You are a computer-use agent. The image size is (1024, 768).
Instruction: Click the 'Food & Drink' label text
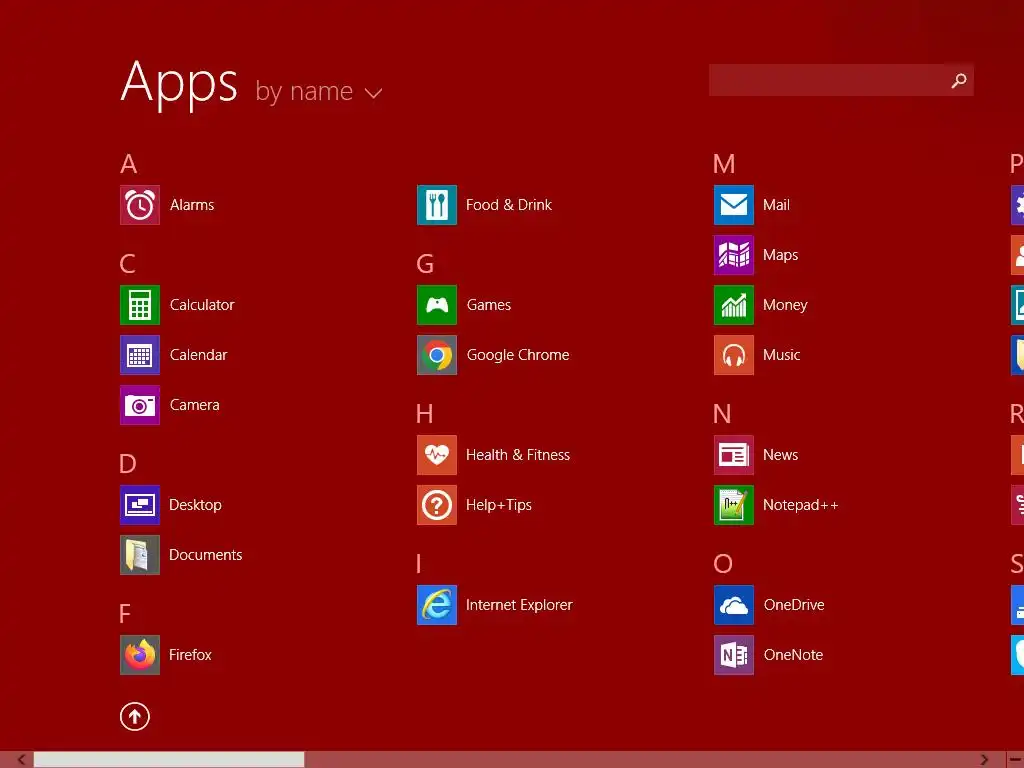click(509, 205)
